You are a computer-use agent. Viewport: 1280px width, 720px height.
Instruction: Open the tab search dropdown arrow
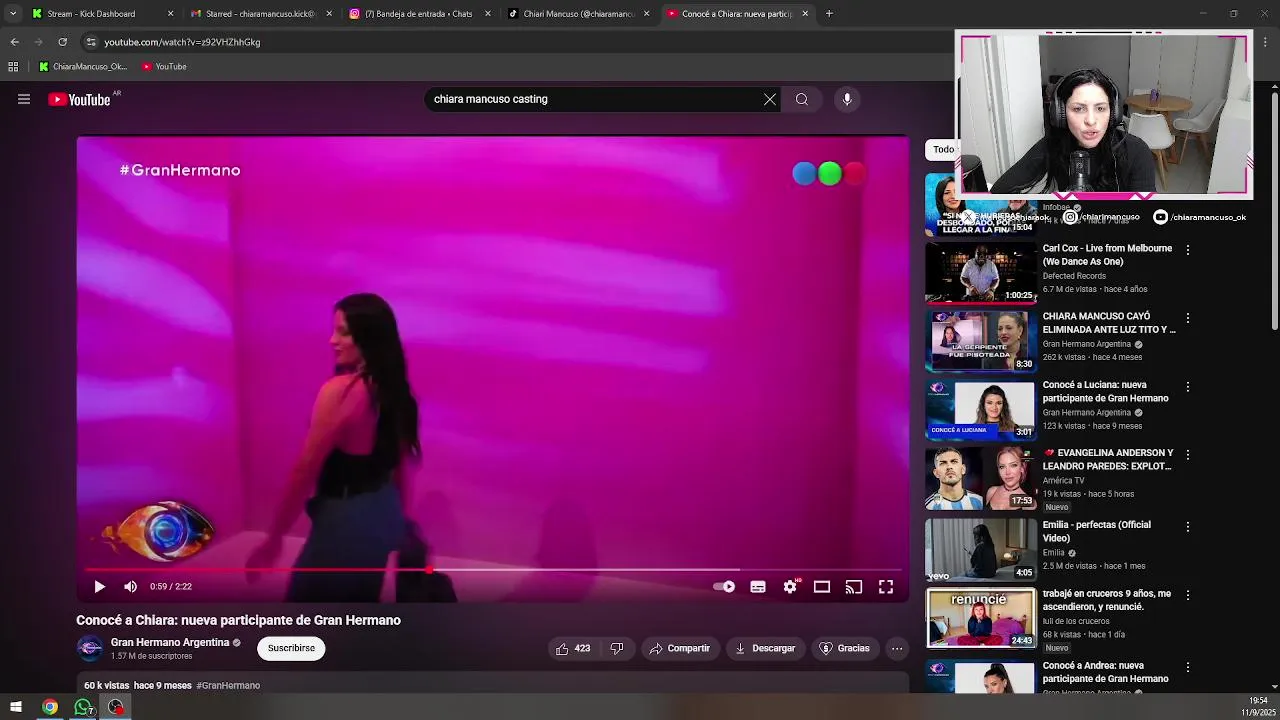pos(13,14)
